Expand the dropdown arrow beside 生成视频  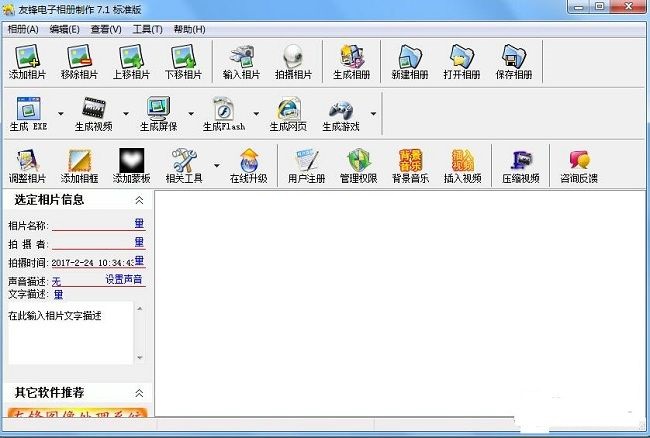coord(126,114)
